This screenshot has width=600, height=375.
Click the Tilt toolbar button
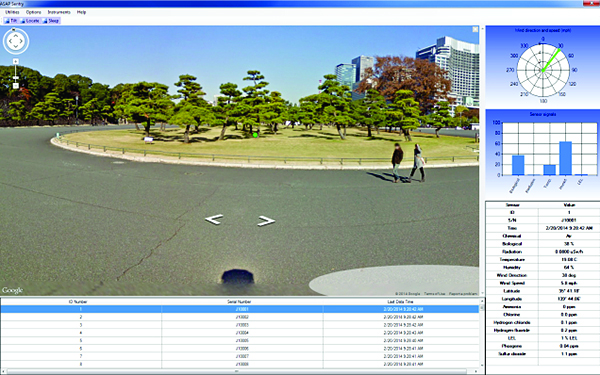pyautogui.click(x=11, y=21)
